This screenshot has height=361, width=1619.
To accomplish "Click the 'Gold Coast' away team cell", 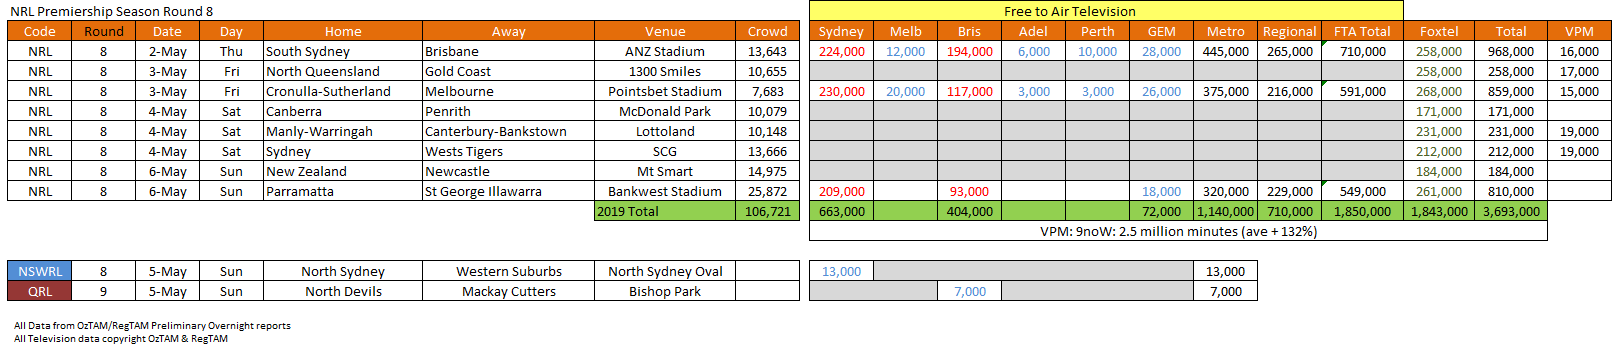I will click(x=509, y=71).
